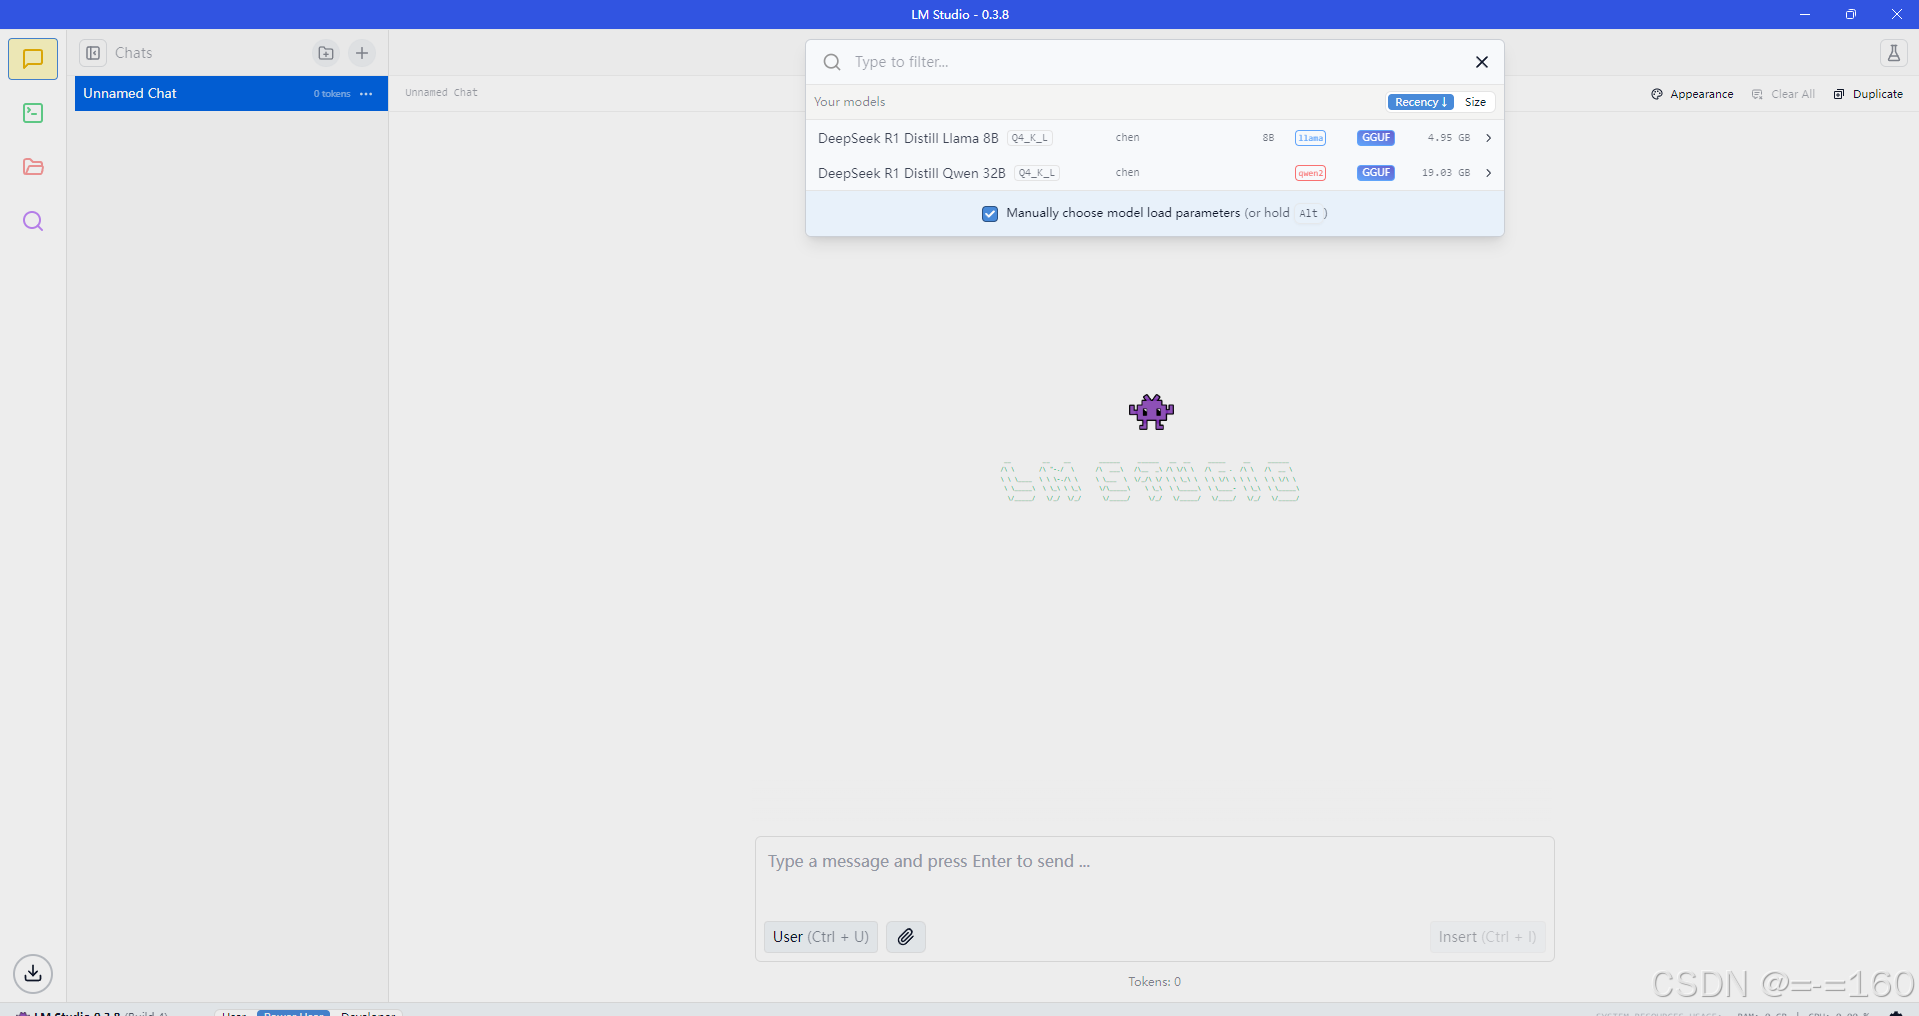Click the Chats panel header label
This screenshot has height=1016, width=1919.
(x=133, y=53)
